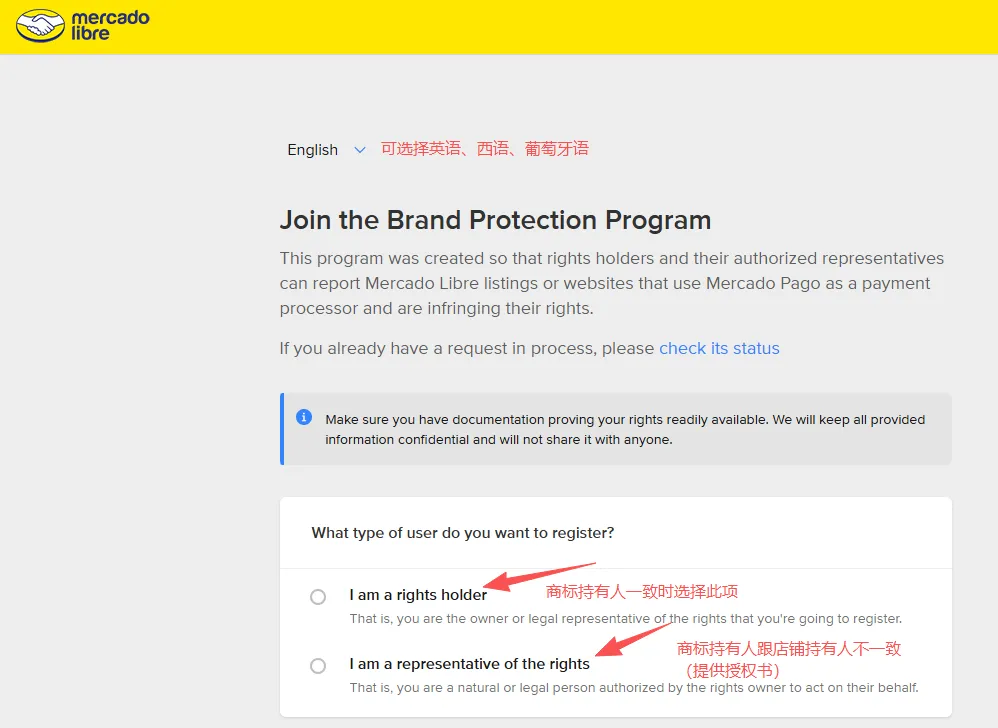The height and width of the screenshot is (728, 998).
Task: Click the Mercado Libre handshake logo
Action: [x=41, y=26]
